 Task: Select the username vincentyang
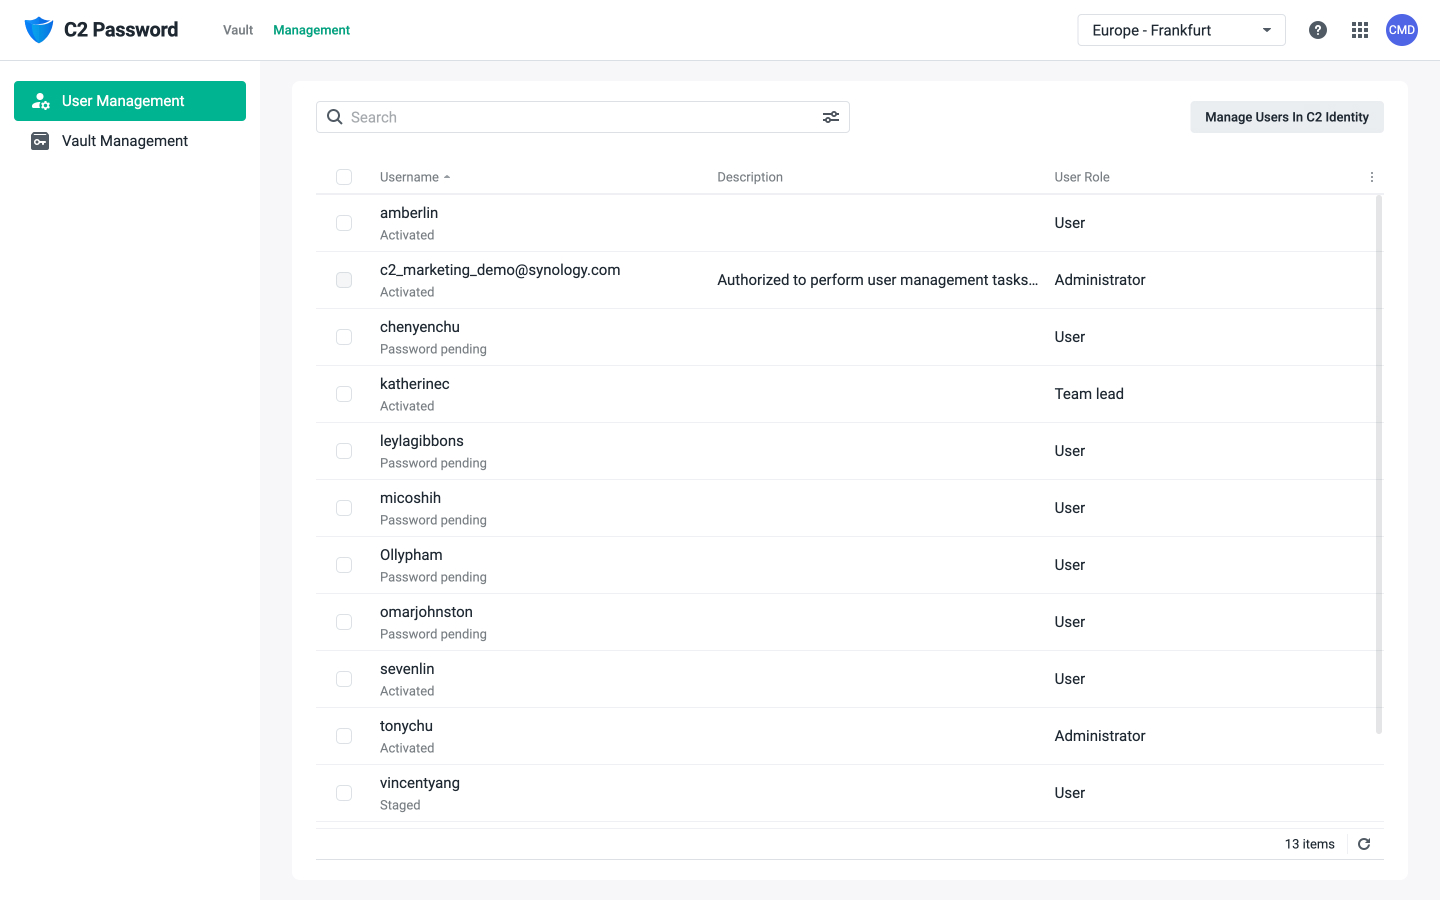(420, 782)
